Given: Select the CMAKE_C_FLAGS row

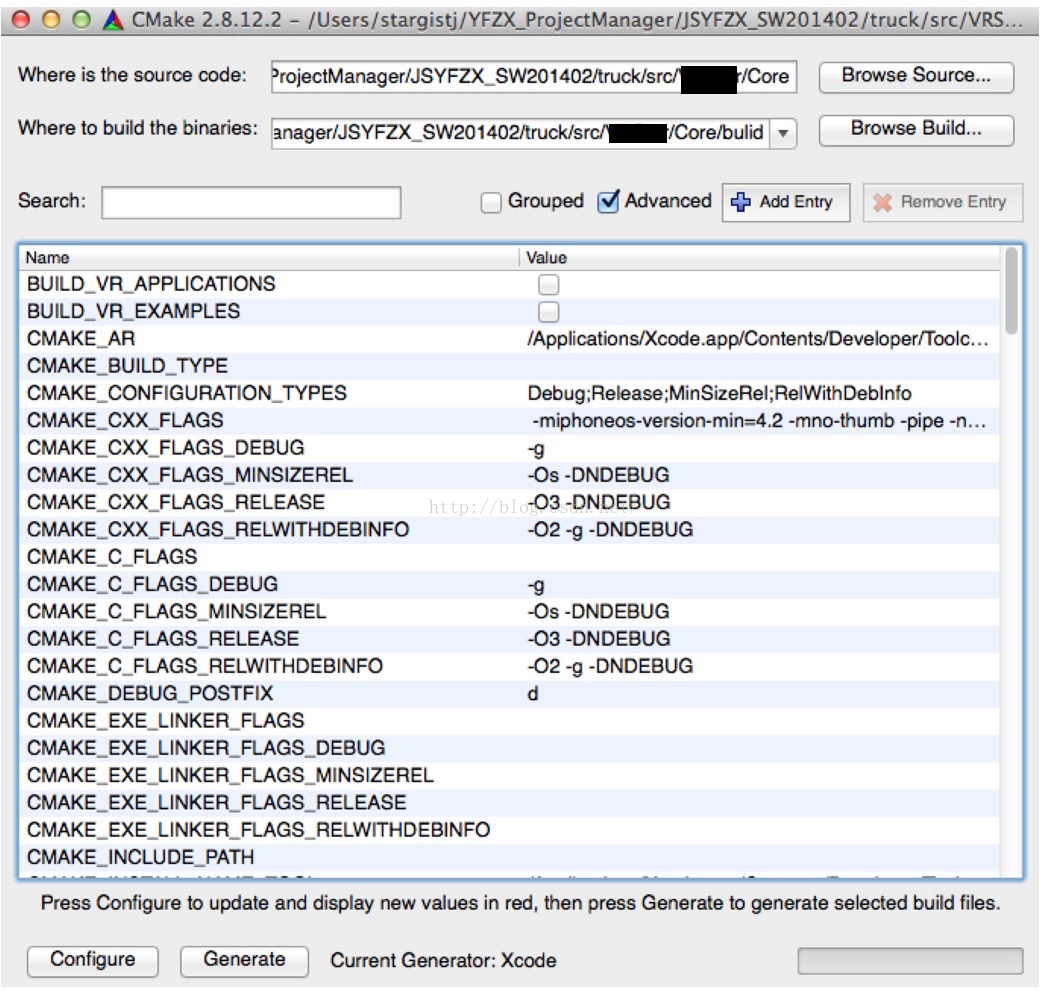Looking at the screenshot, I should click(509, 557).
